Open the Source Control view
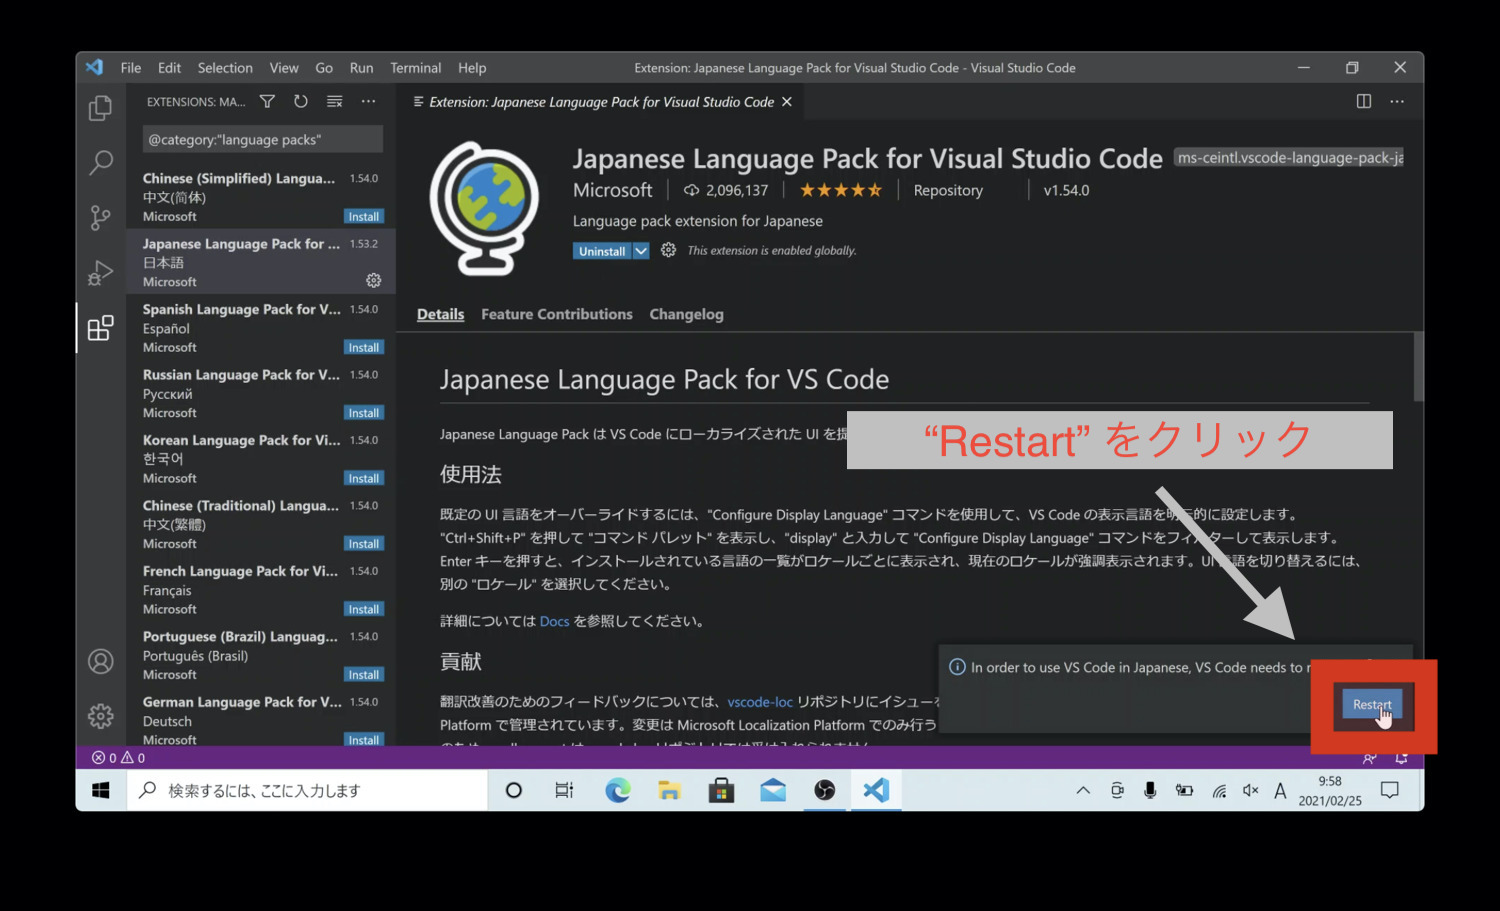This screenshot has width=1500, height=911. [x=100, y=217]
